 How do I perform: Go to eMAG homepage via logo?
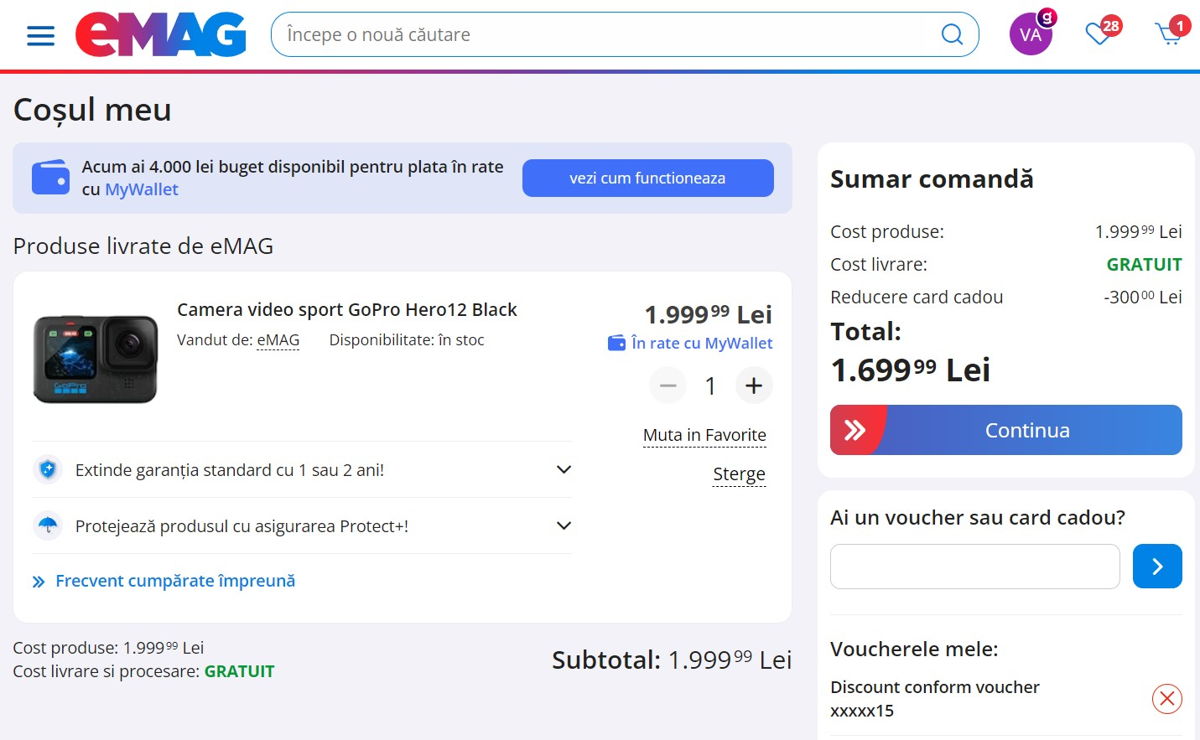(x=160, y=35)
